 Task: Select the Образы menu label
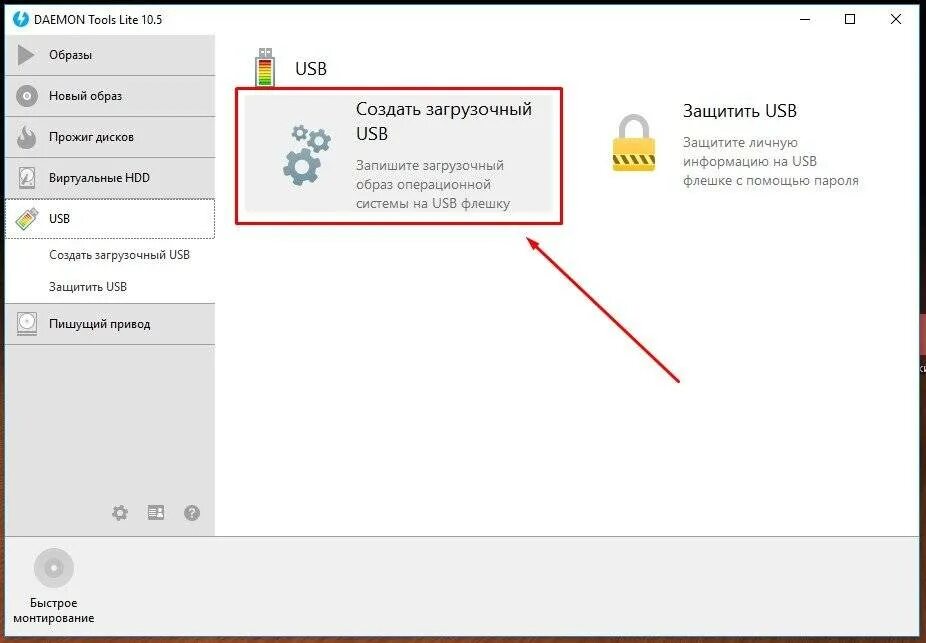[70, 55]
